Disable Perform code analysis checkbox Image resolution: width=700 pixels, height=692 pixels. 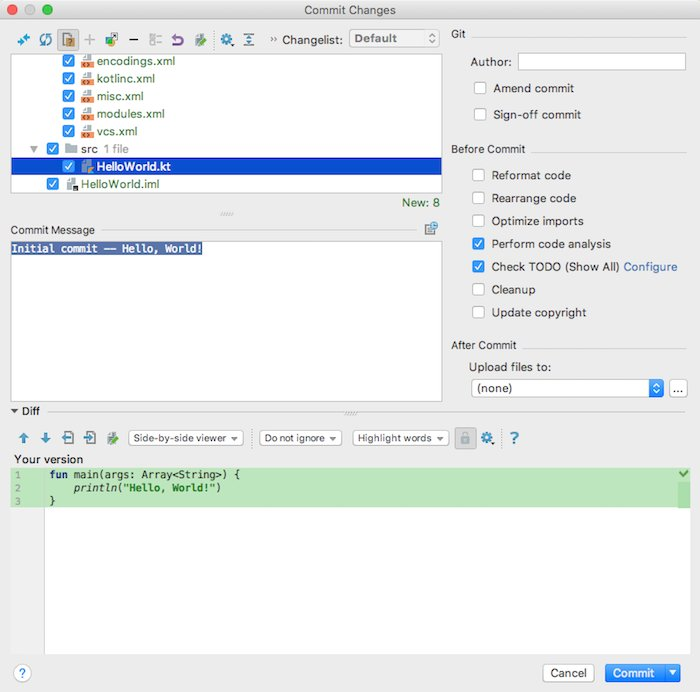coord(478,244)
